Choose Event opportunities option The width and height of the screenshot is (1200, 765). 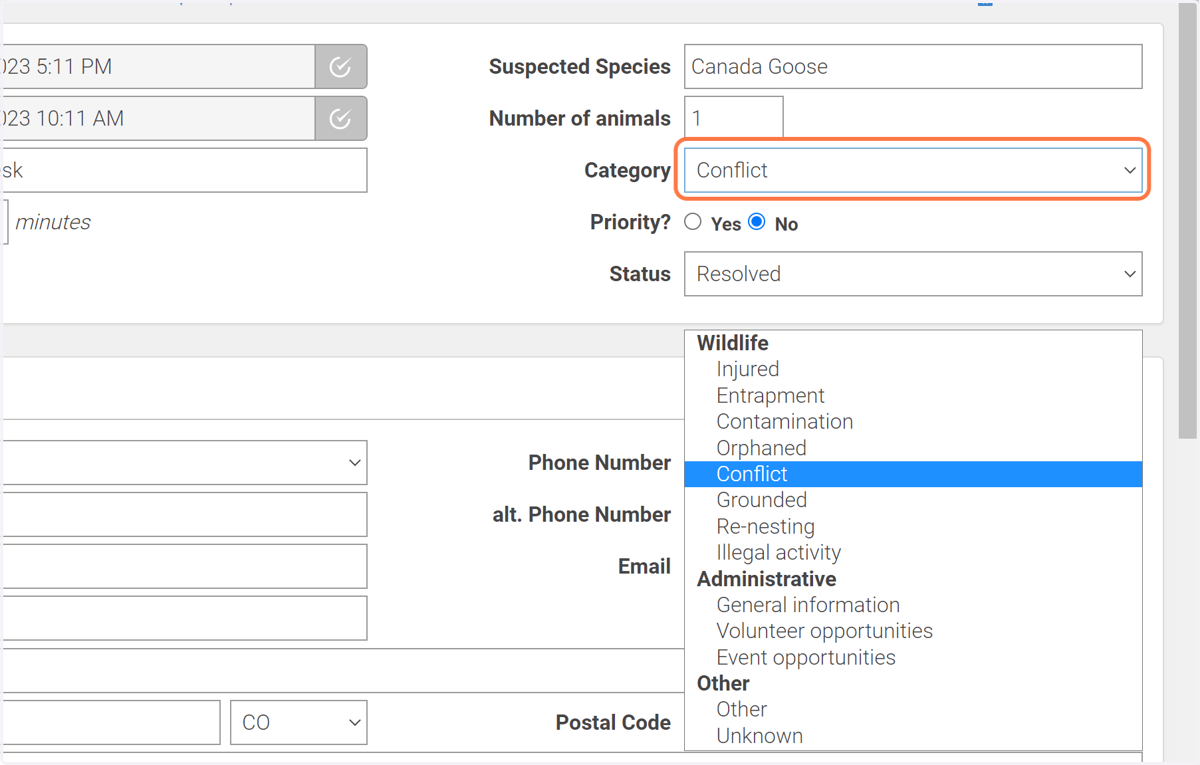click(x=913, y=657)
